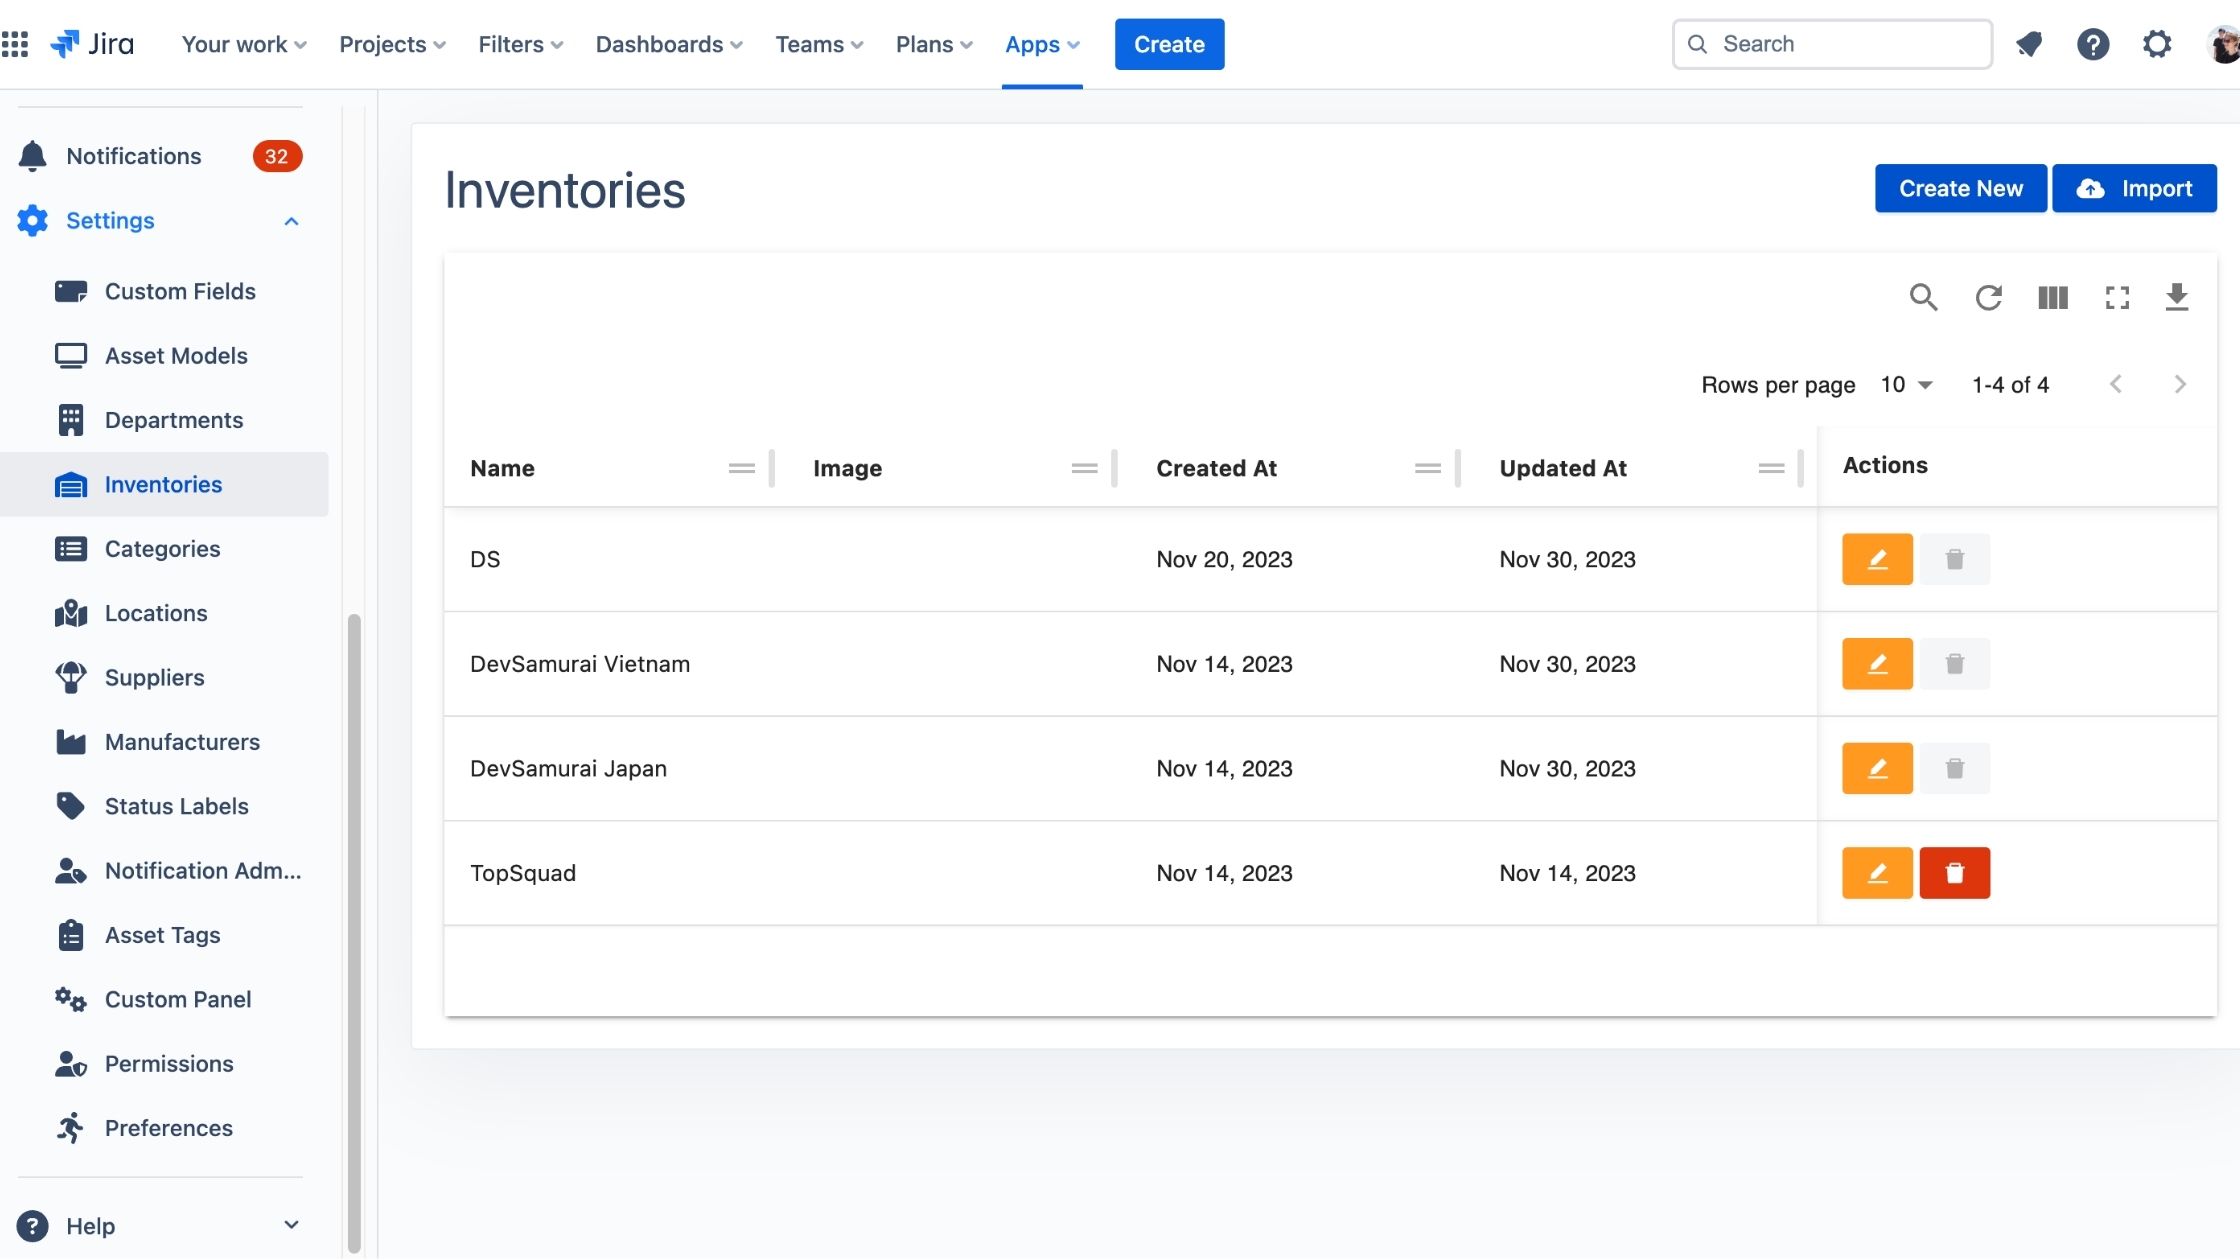Open Jira notifications megaphone icon
The width and height of the screenshot is (2240, 1260).
pos(2029,44)
